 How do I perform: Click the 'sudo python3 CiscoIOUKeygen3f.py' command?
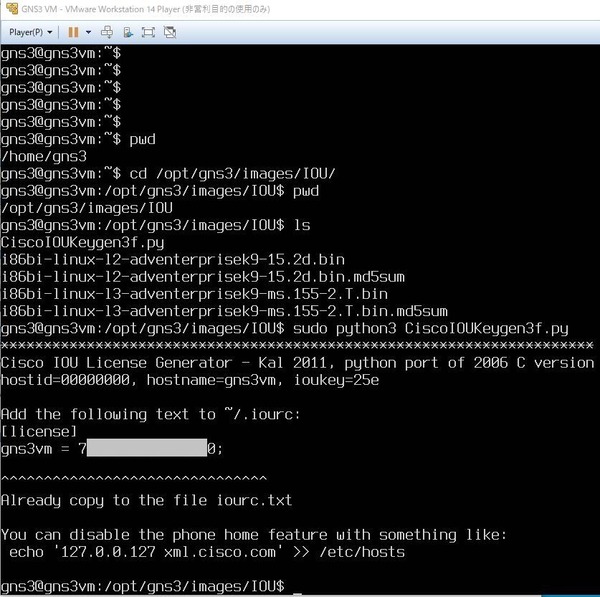[x=430, y=329]
